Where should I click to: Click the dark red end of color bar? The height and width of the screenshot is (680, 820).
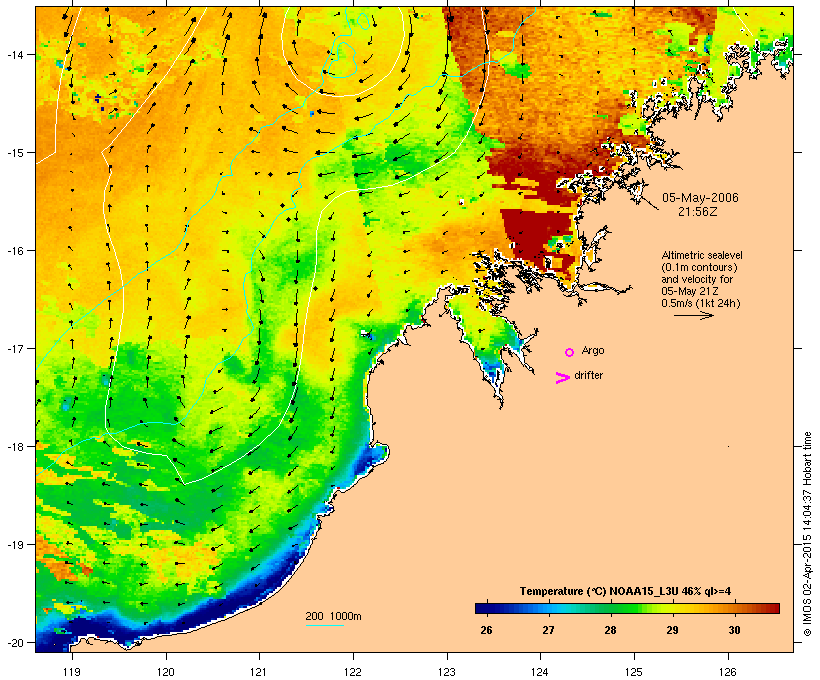(x=776, y=608)
